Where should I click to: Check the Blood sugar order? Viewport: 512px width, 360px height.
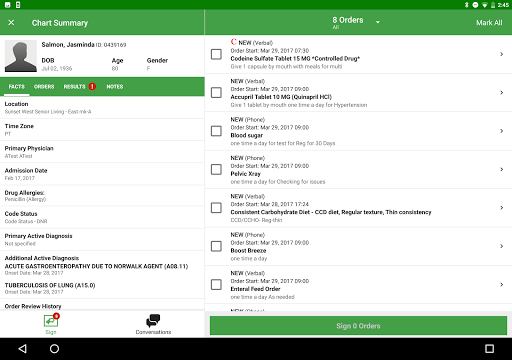(x=216, y=131)
